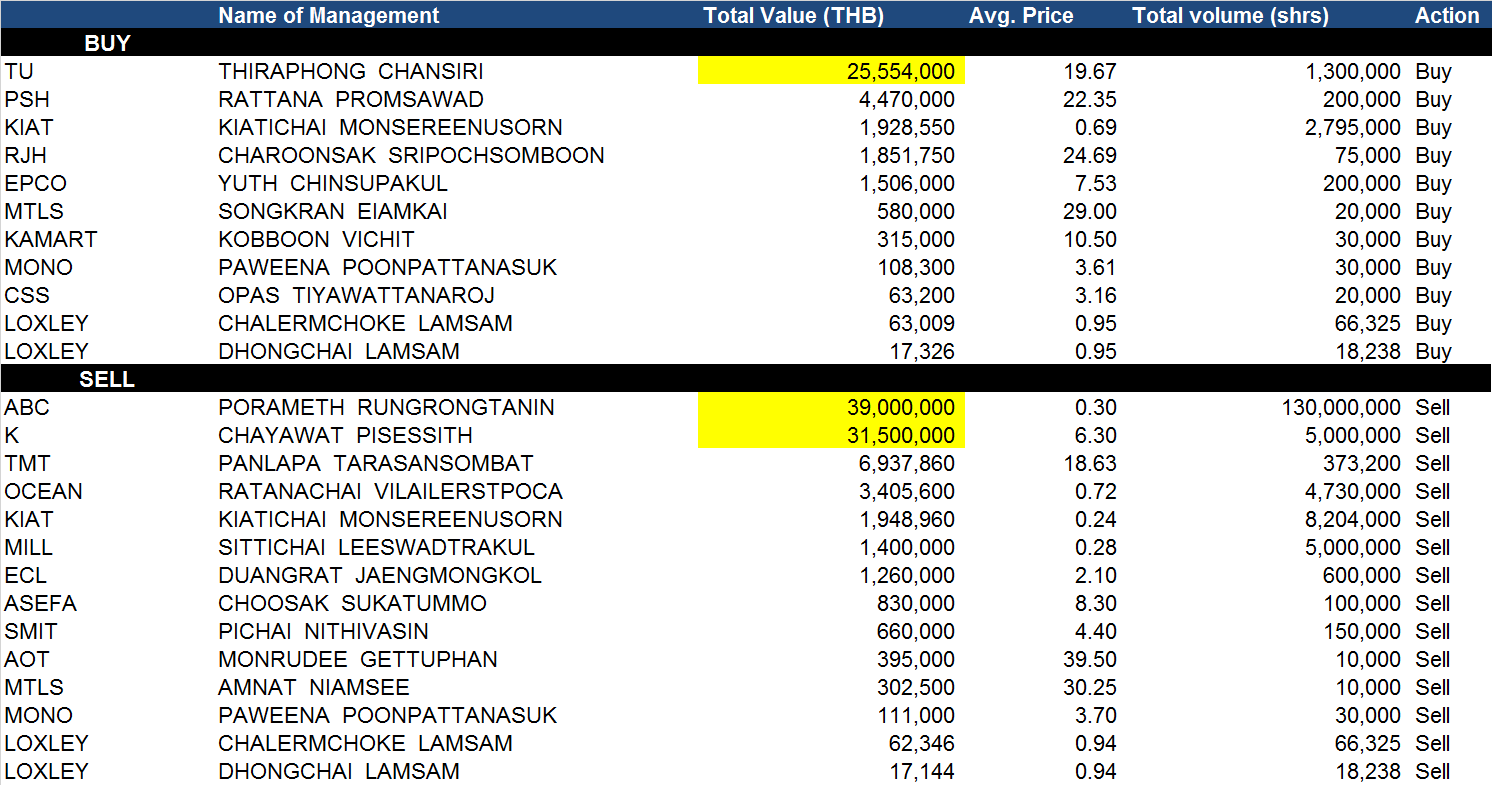The width and height of the screenshot is (1492, 785).
Task: Click the value 6,937,860
Action: pos(906,463)
